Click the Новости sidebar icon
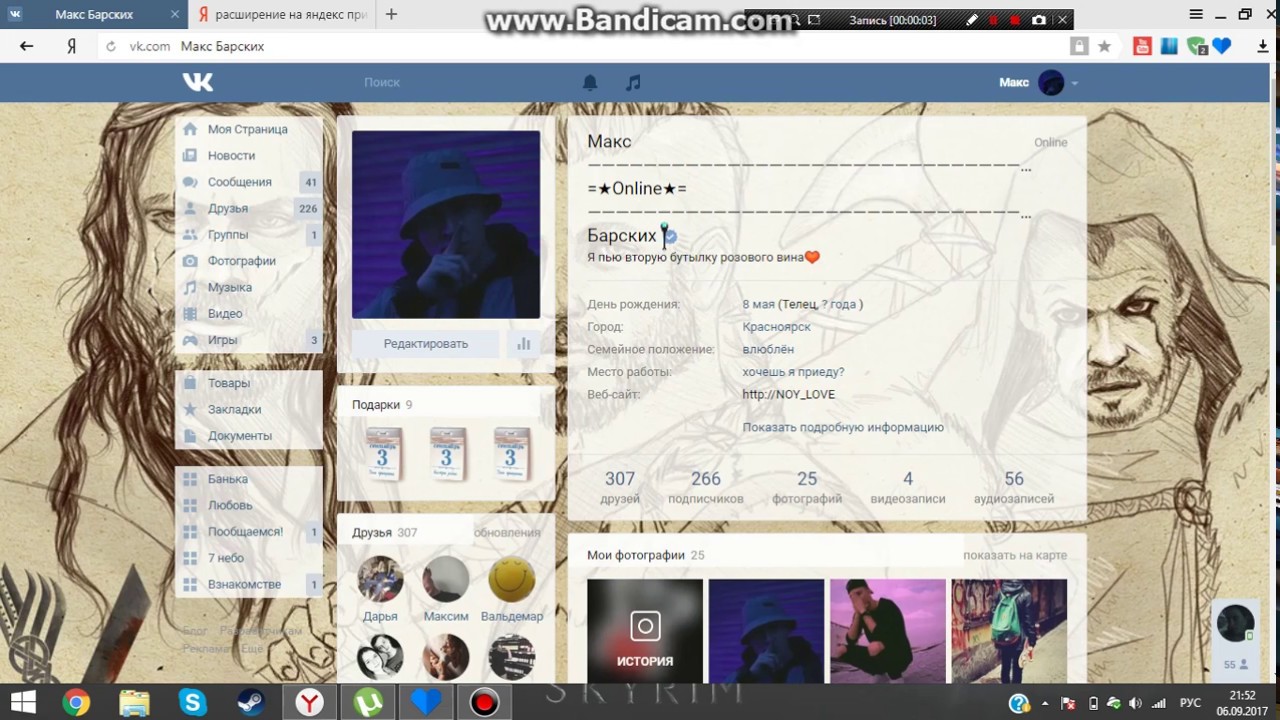 [x=190, y=155]
